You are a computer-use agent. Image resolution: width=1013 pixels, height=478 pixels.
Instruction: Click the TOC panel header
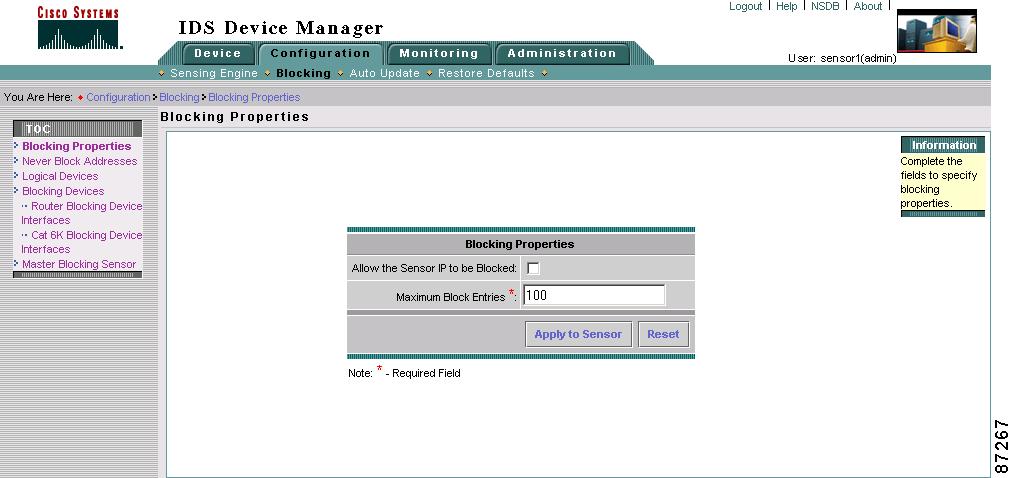78,129
